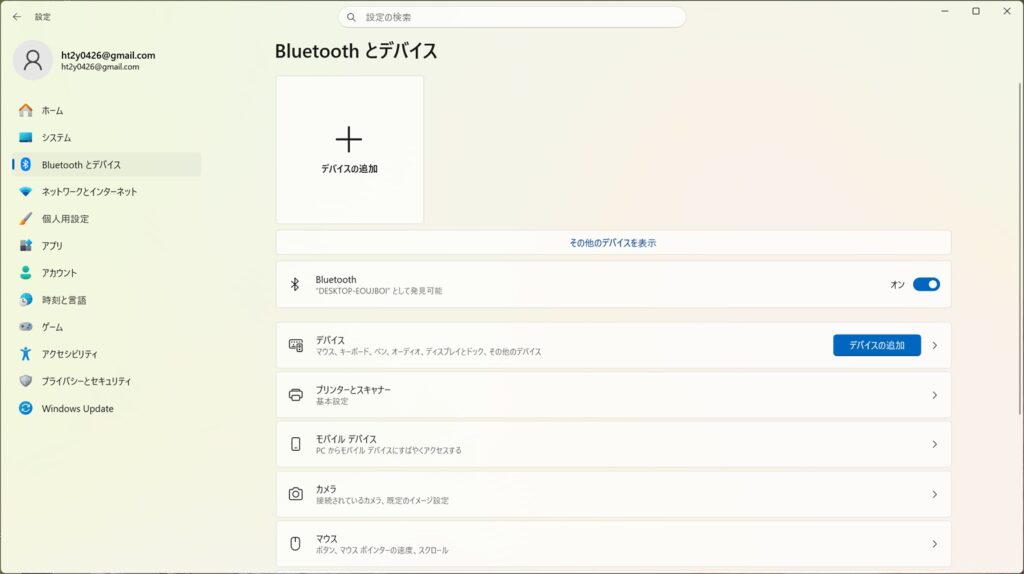Click the 設定の検索 search box
Image resolution: width=1024 pixels, height=574 pixels.
click(x=512, y=17)
